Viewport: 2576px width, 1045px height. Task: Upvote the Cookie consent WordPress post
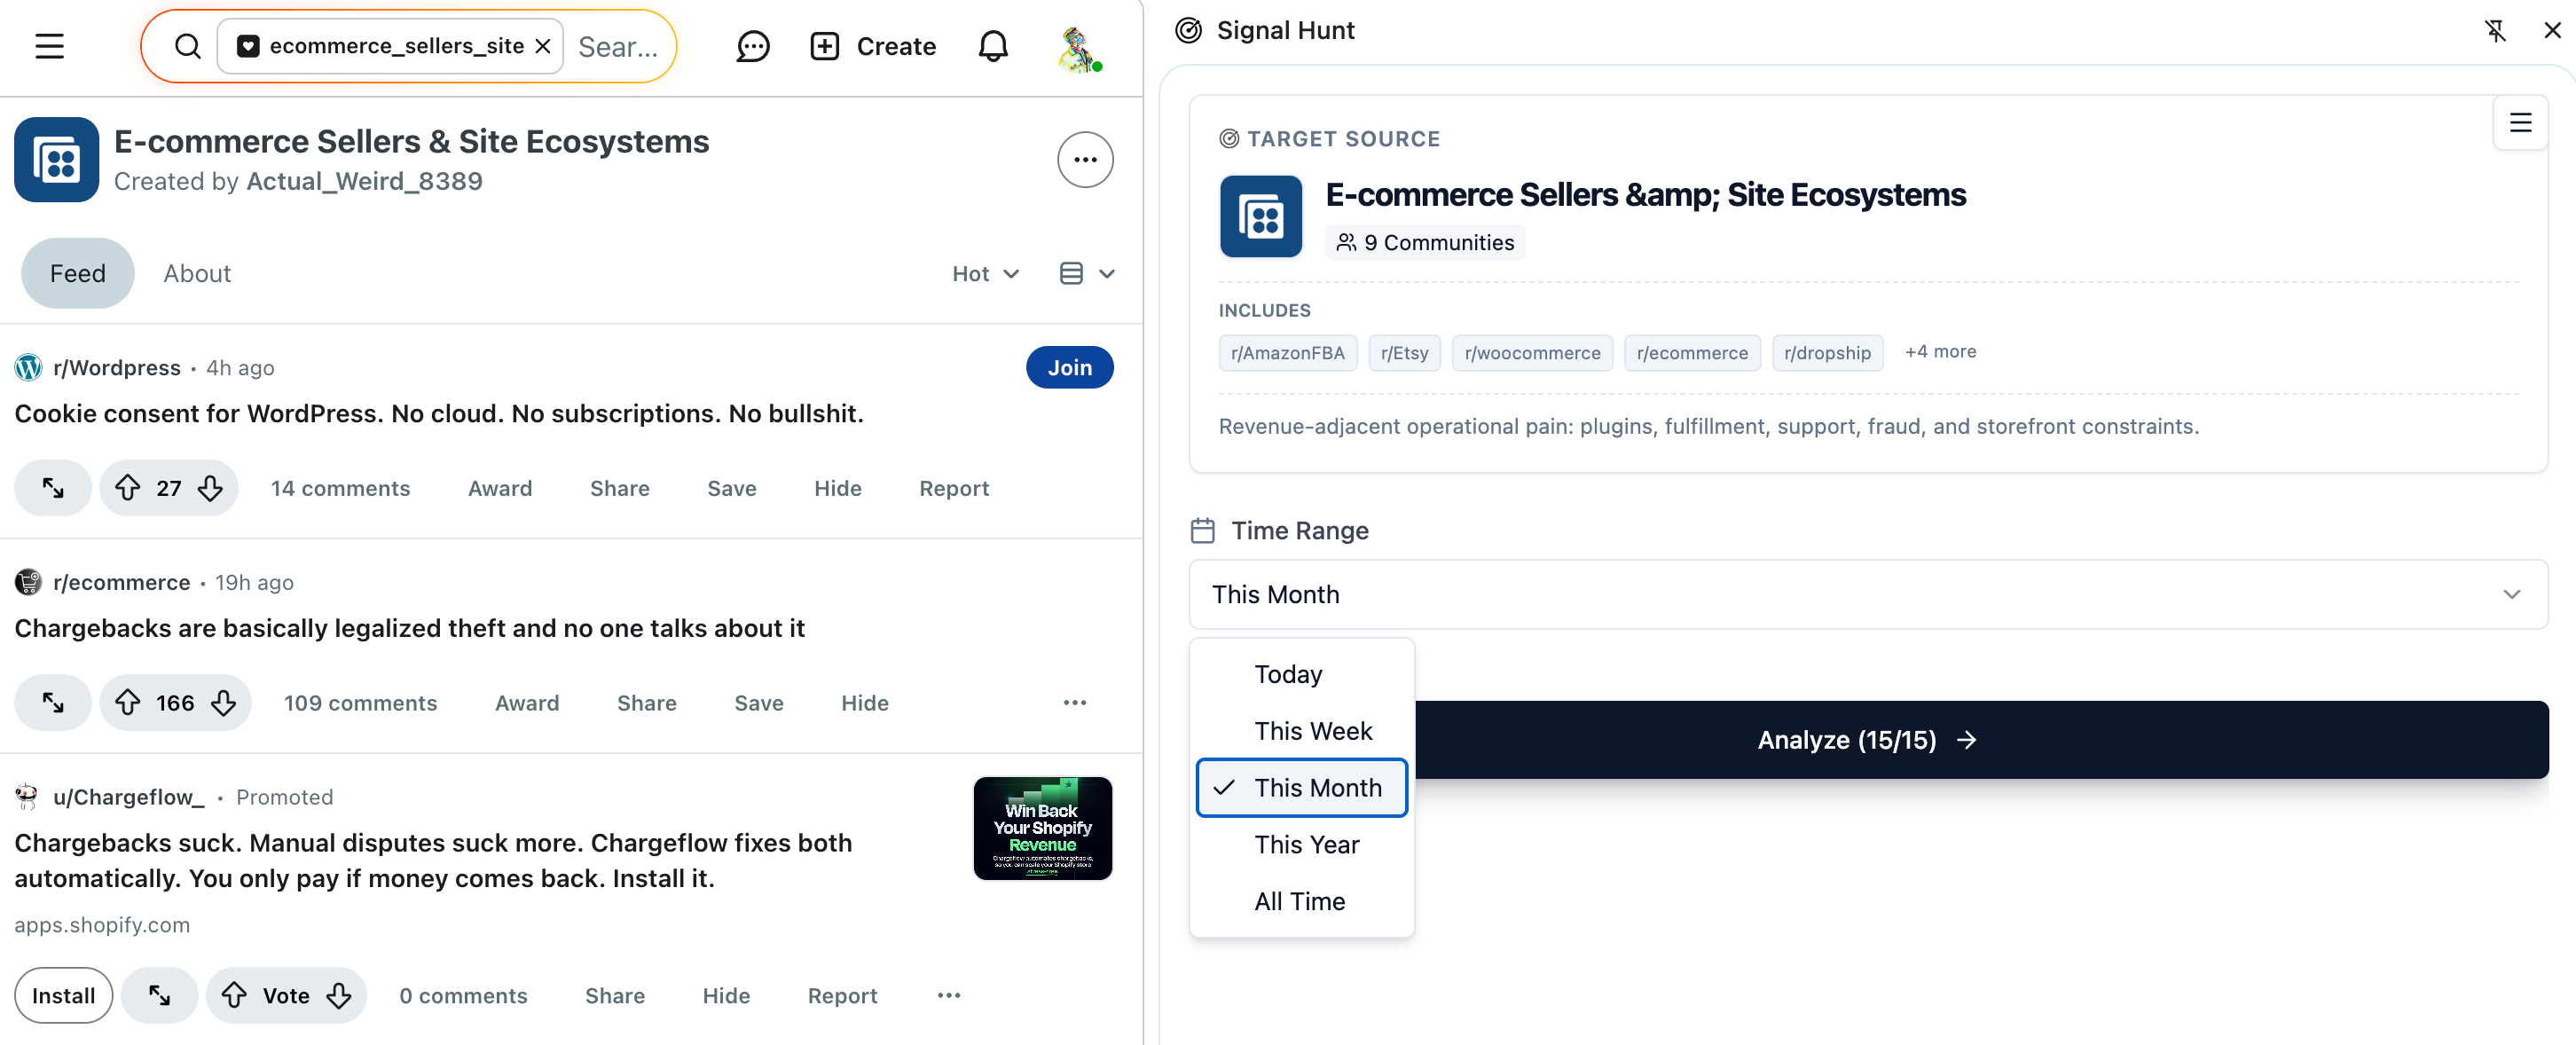tap(128, 488)
